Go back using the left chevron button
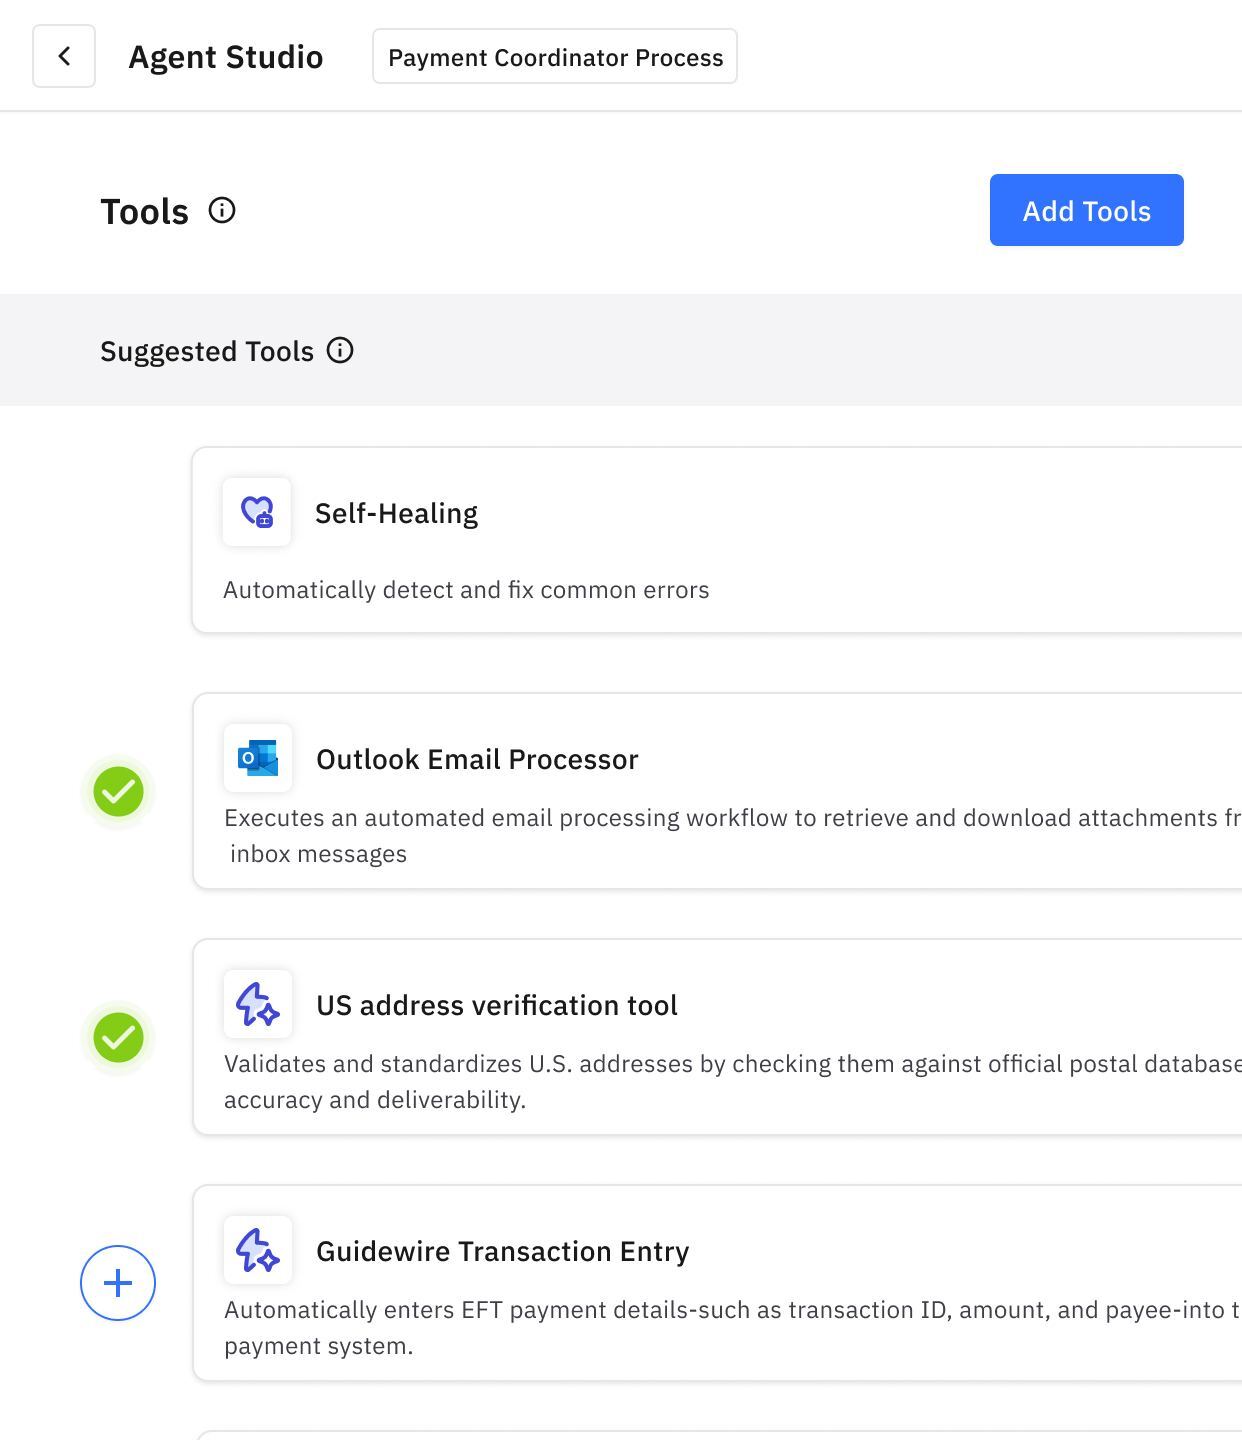This screenshot has height=1440, width=1242. 64,56
